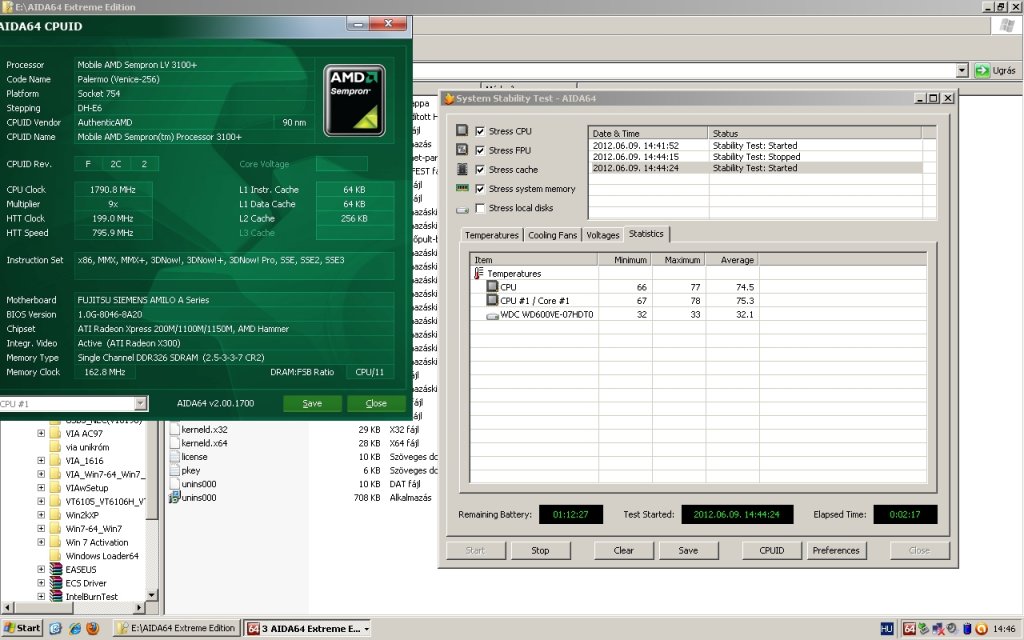Click the EASEUS archive icon in tree
Image resolution: width=1024 pixels, height=640 pixels.
(56, 569)
